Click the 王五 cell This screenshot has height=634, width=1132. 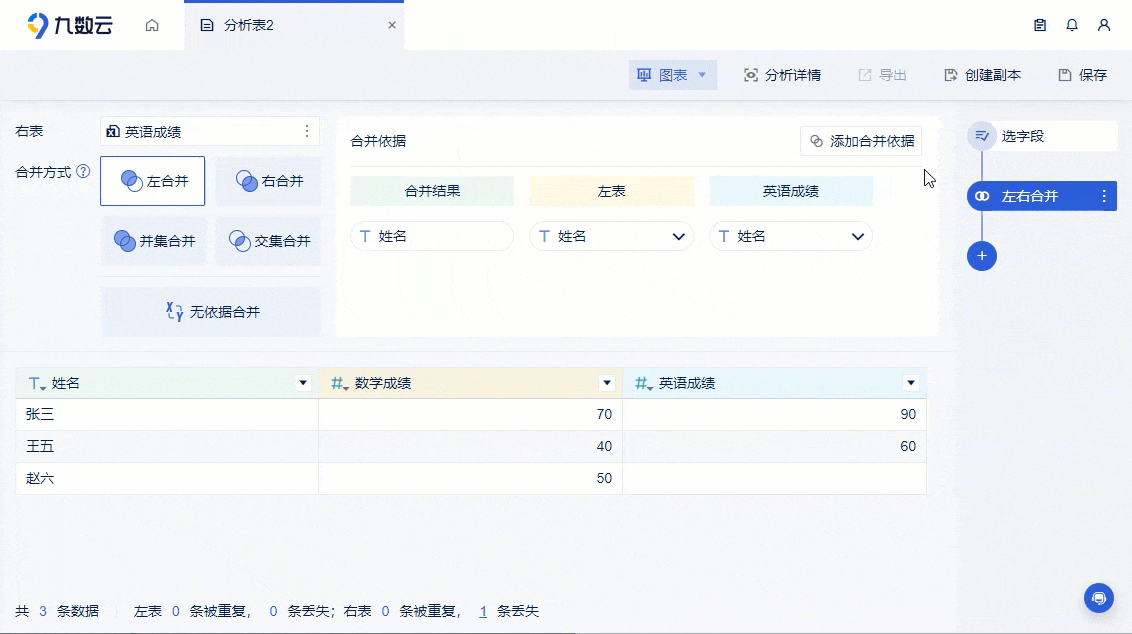tap(167, 446)
